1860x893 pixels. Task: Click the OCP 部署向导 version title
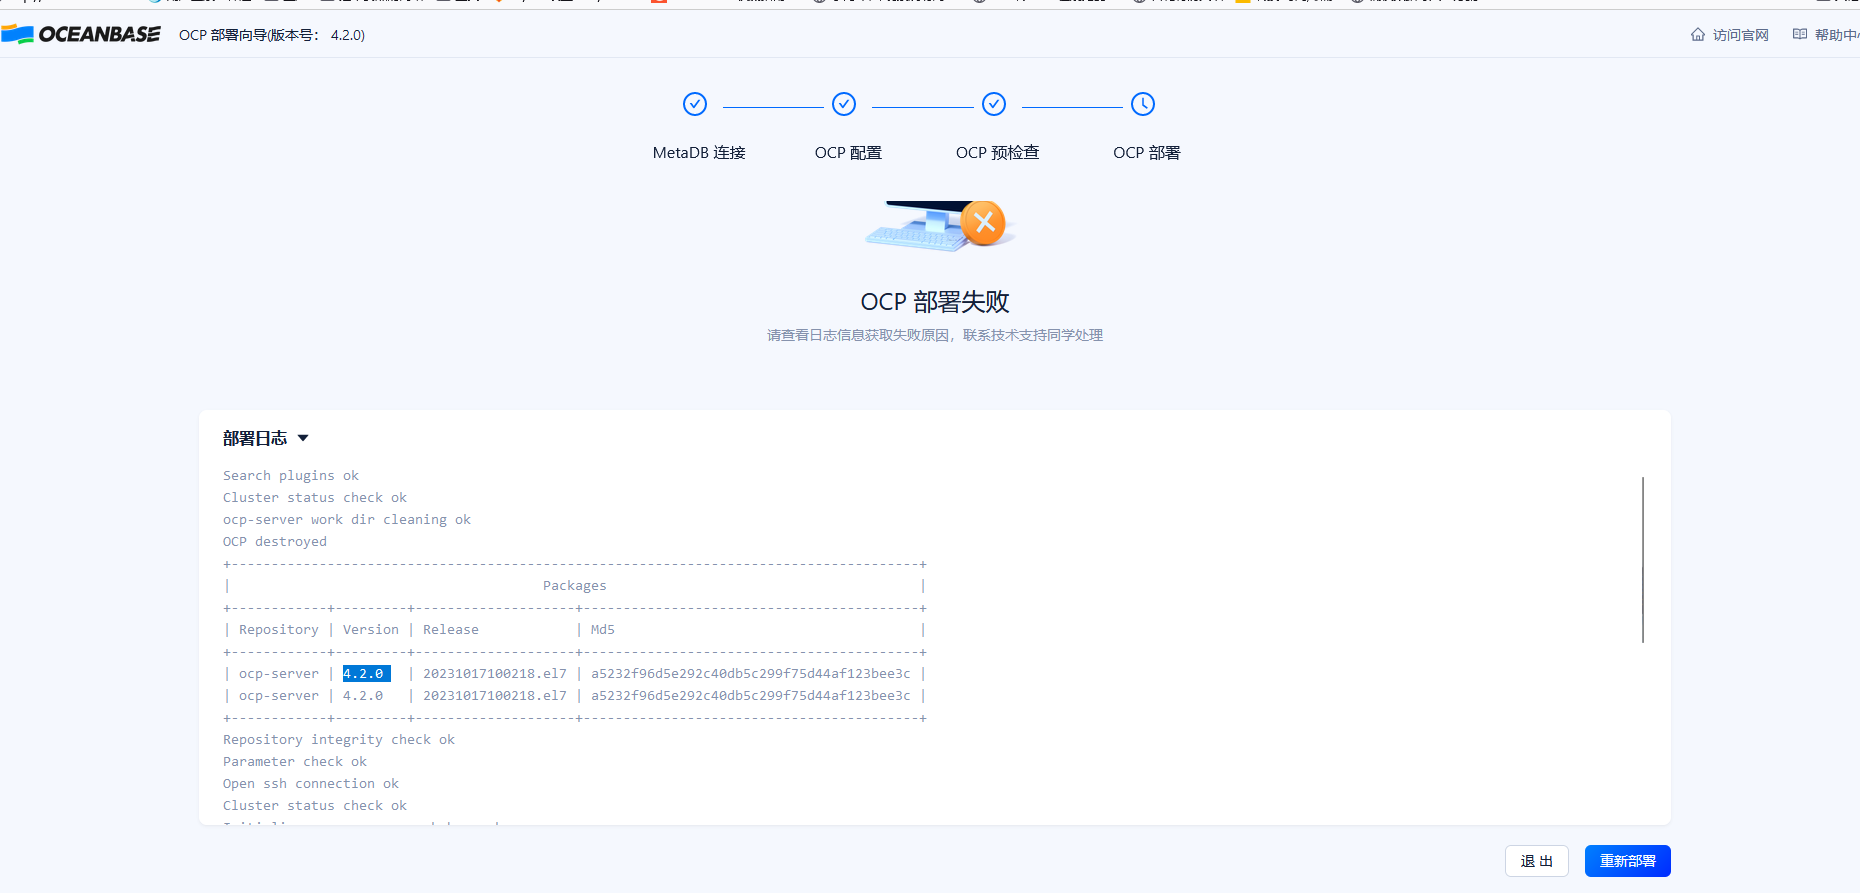pyautogui.click(x=272, y=35)
